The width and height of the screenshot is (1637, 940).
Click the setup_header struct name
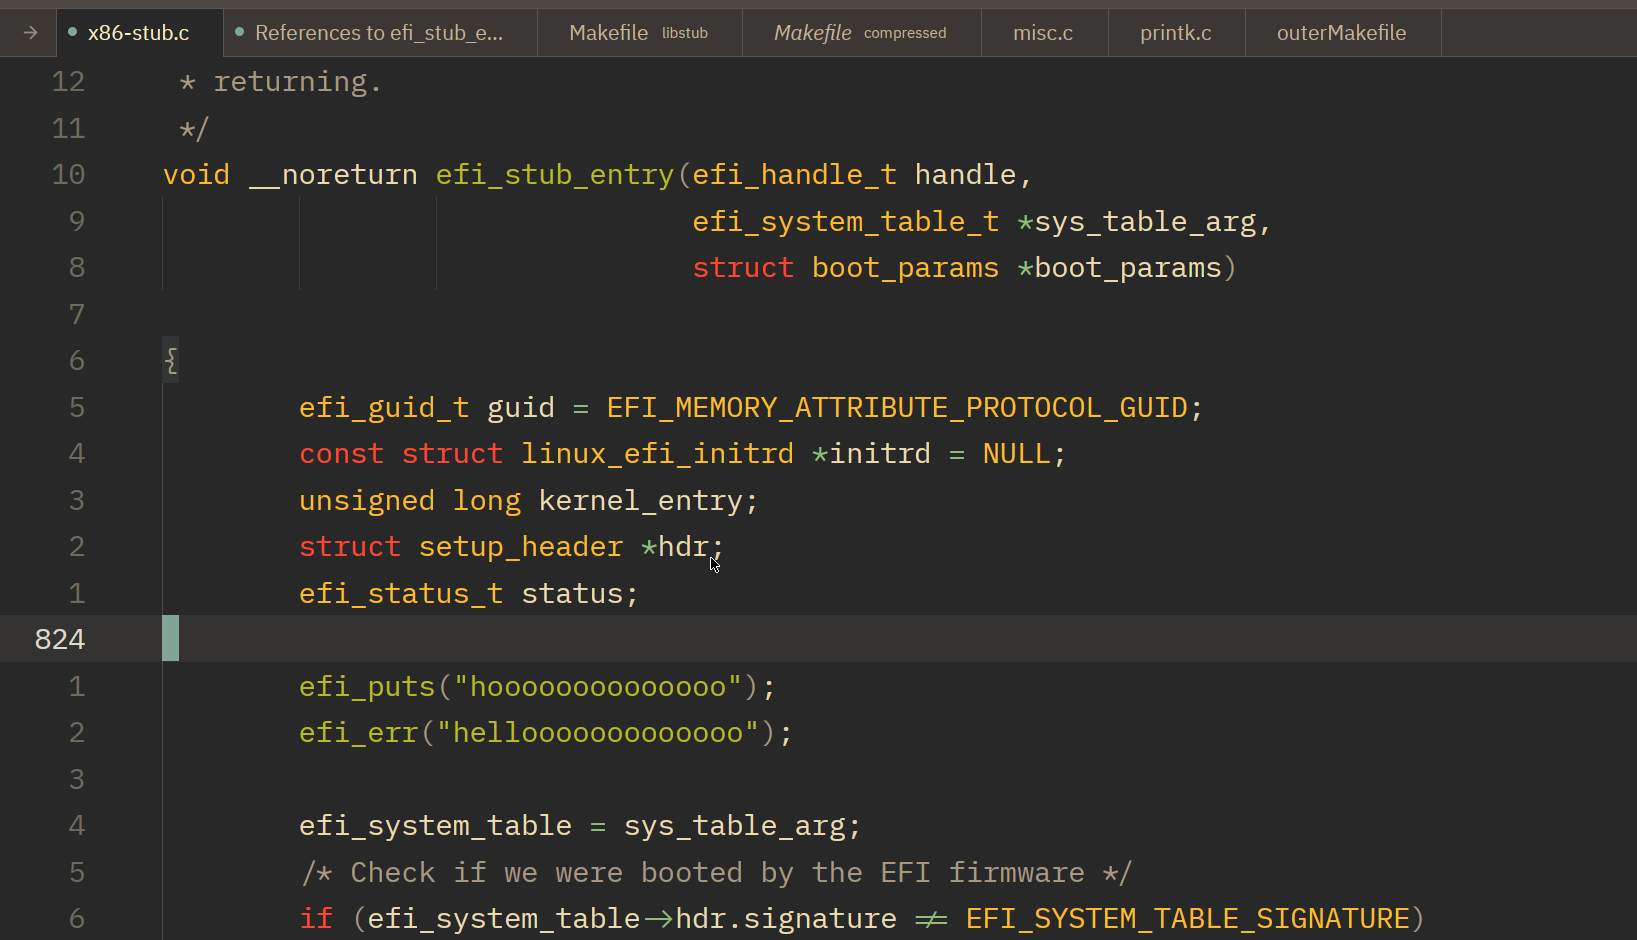tap(521, 547)
